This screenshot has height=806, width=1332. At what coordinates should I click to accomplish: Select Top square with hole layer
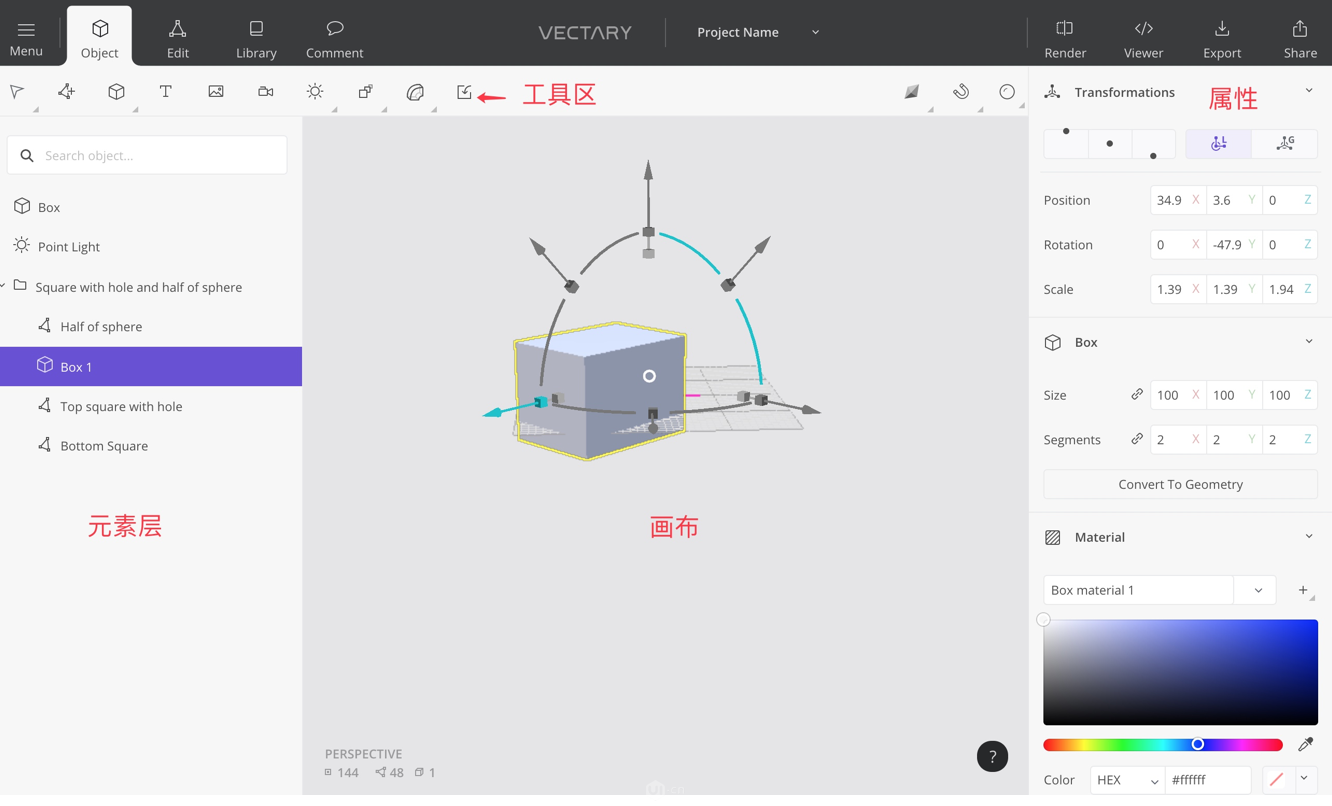pos(151,406)
